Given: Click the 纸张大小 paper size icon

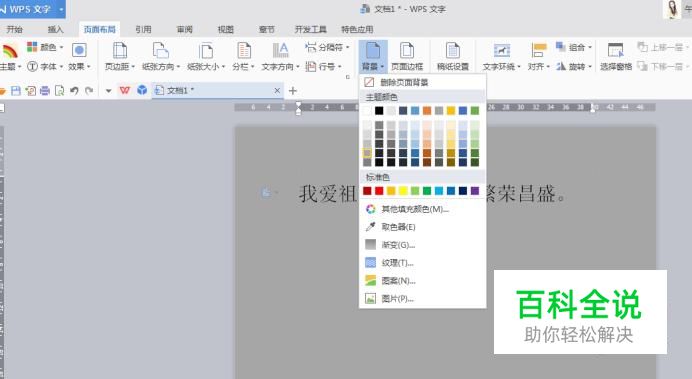Looking at the screenshot, I should click(x=206, y=51).
